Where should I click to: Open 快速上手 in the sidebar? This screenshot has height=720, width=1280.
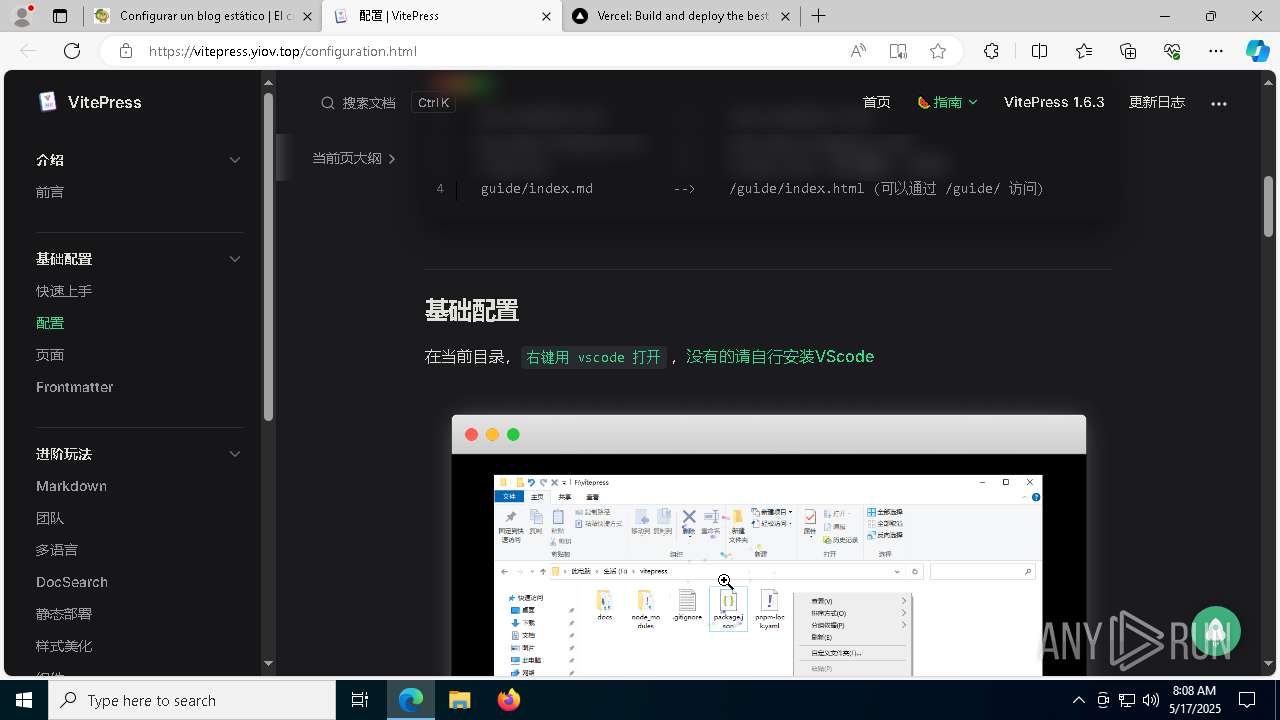(64, 291)
